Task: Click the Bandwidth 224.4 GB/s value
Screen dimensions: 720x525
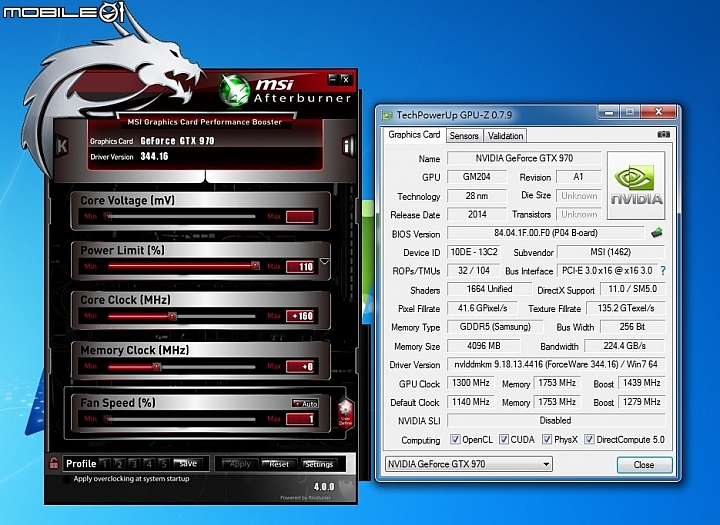Action: pos(624,345)
